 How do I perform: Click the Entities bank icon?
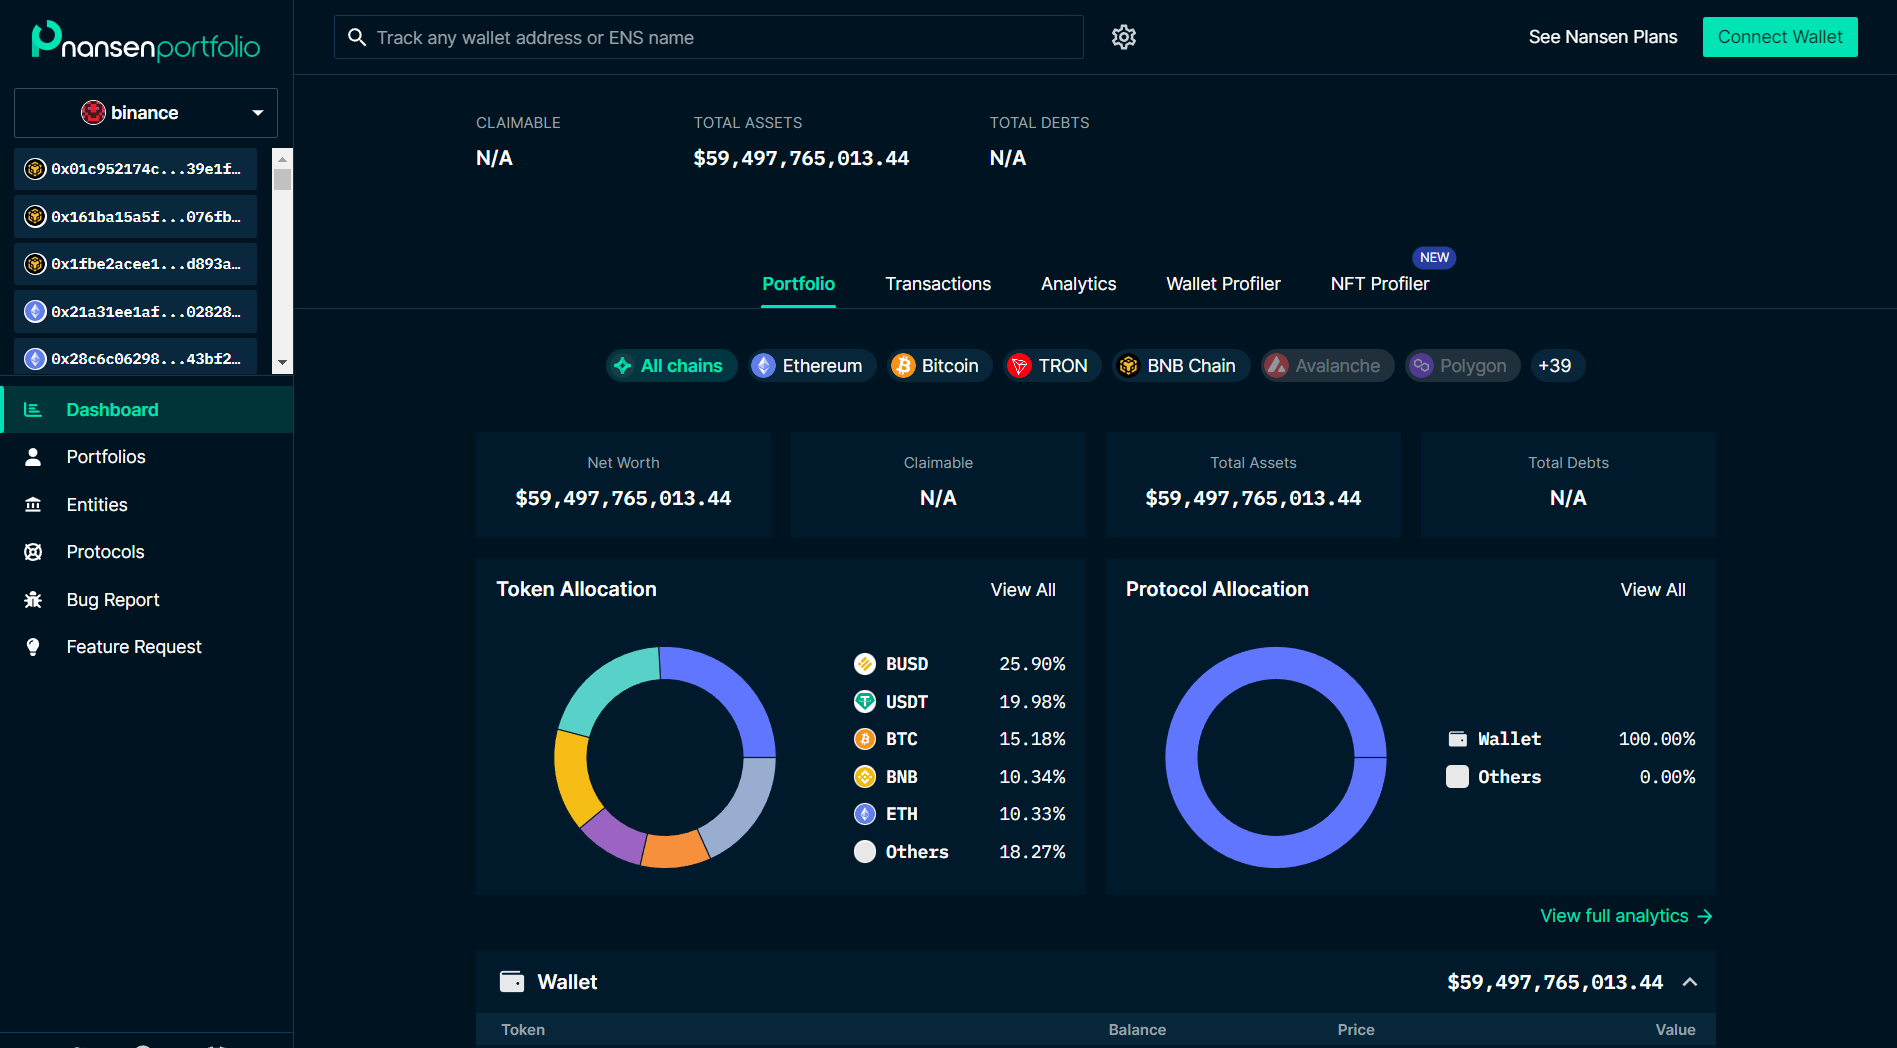(x=33, y=505)
